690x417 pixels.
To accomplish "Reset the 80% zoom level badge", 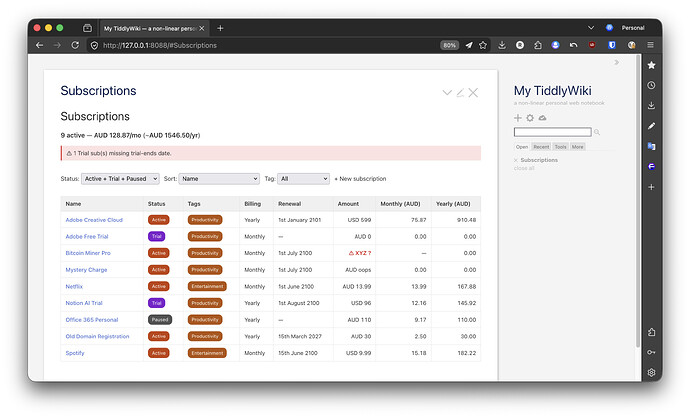I will [449, 45].
